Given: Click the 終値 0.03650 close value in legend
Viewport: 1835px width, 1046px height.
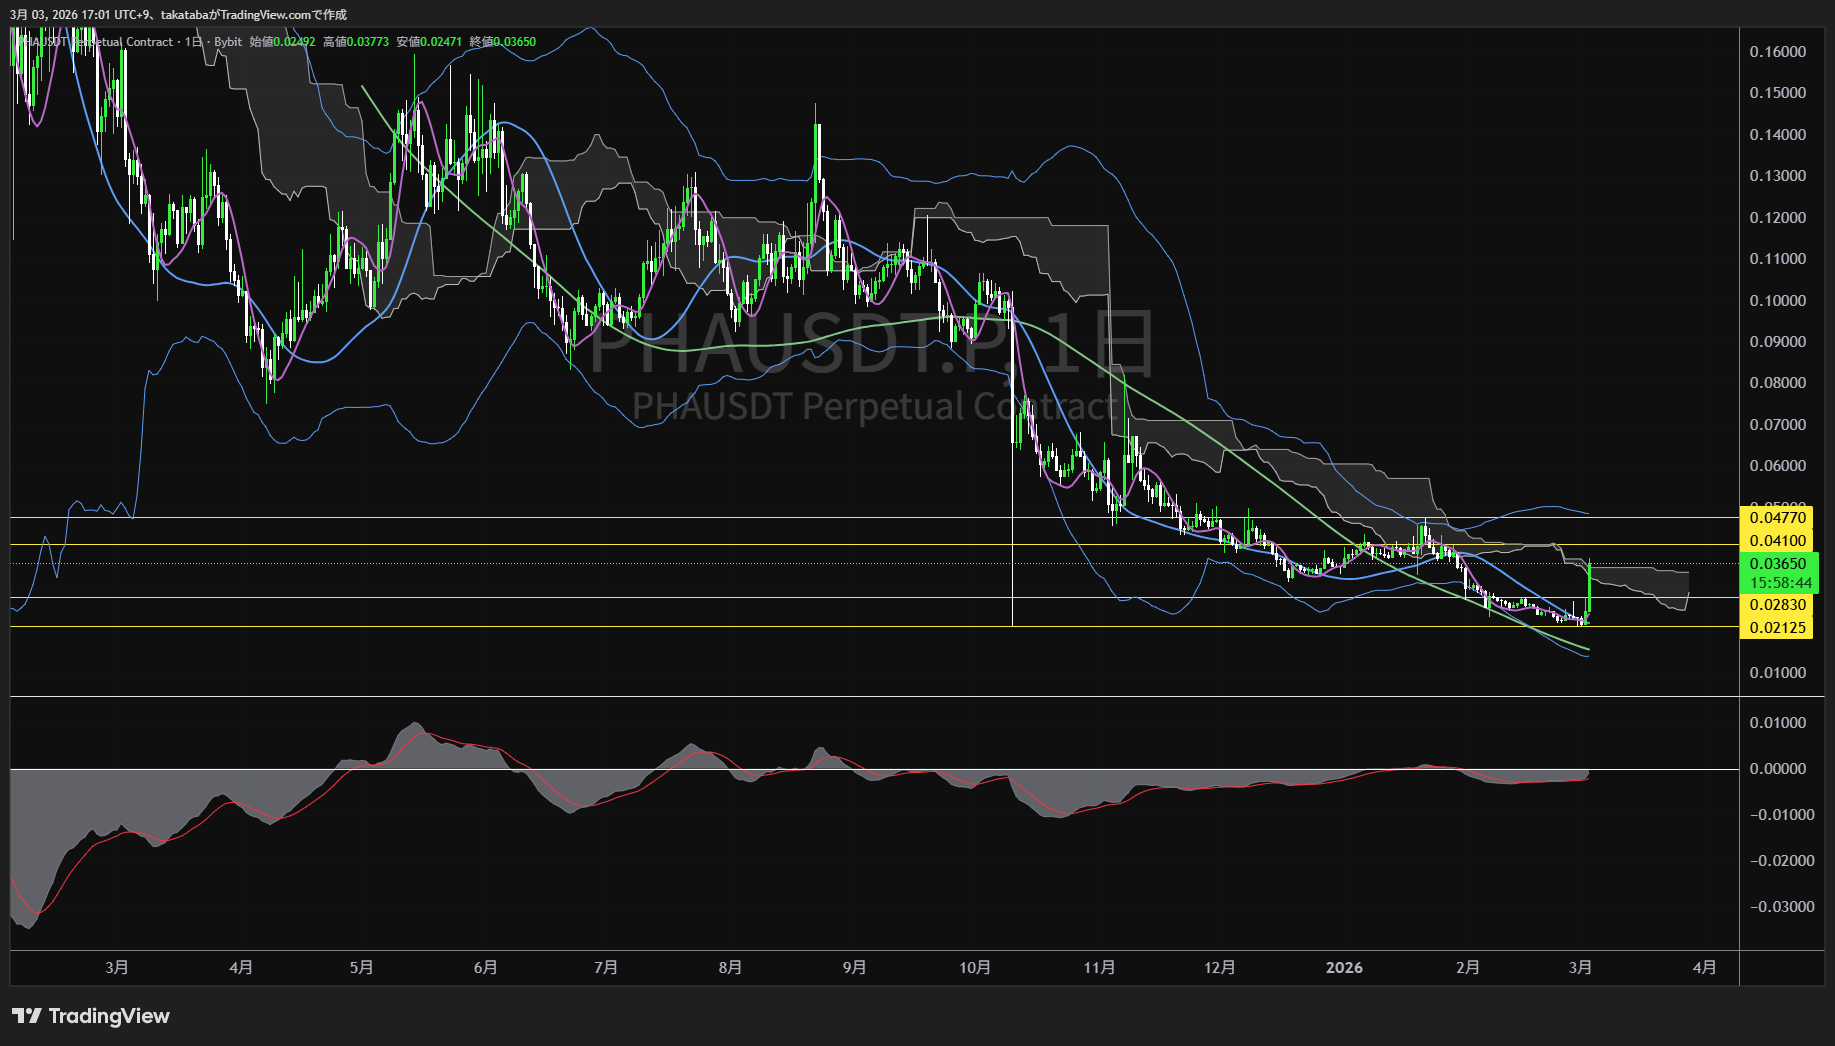Looking at the screenshot, I should pyautogui.click(x=503, y=42).
